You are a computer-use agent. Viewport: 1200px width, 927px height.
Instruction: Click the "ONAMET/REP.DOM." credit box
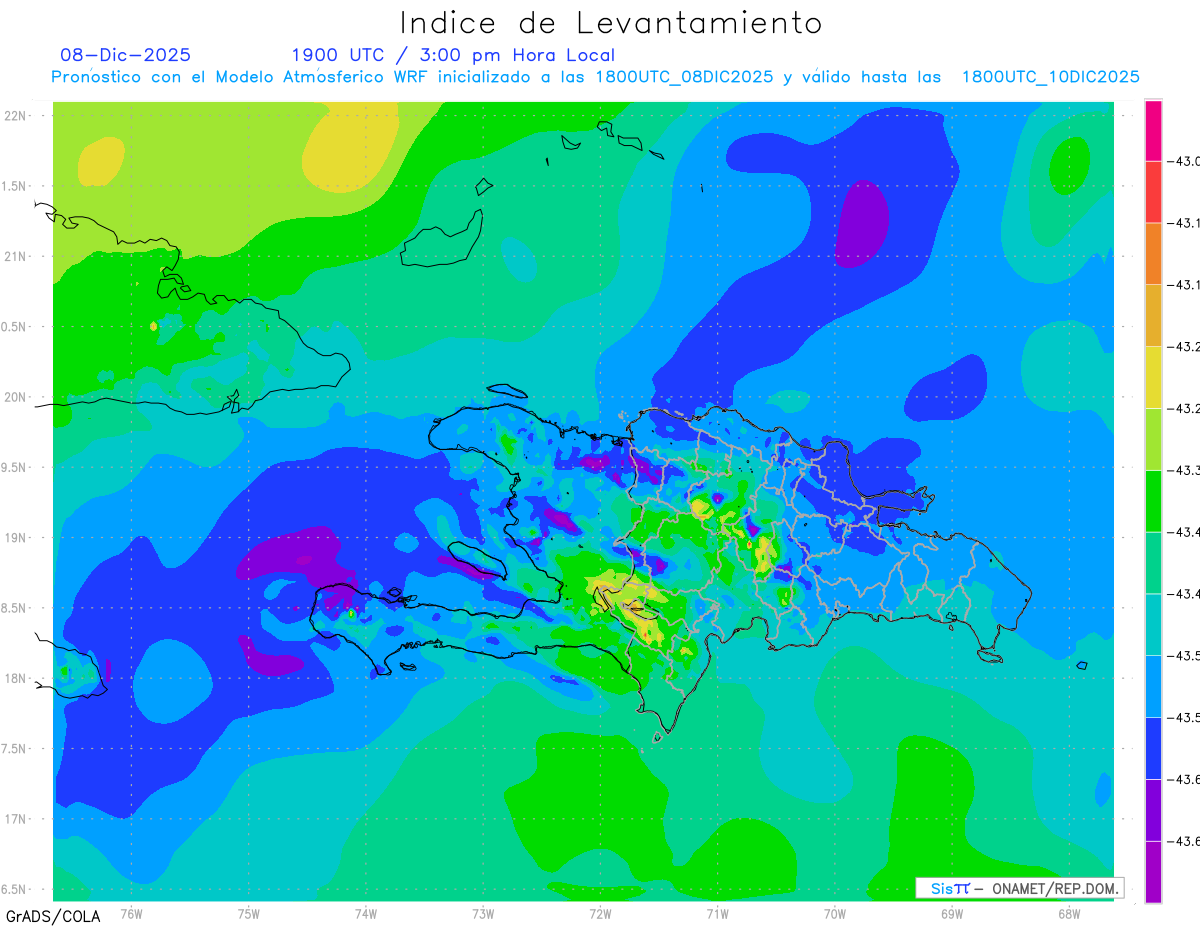pyautogui.click(x=1019, y=888)
